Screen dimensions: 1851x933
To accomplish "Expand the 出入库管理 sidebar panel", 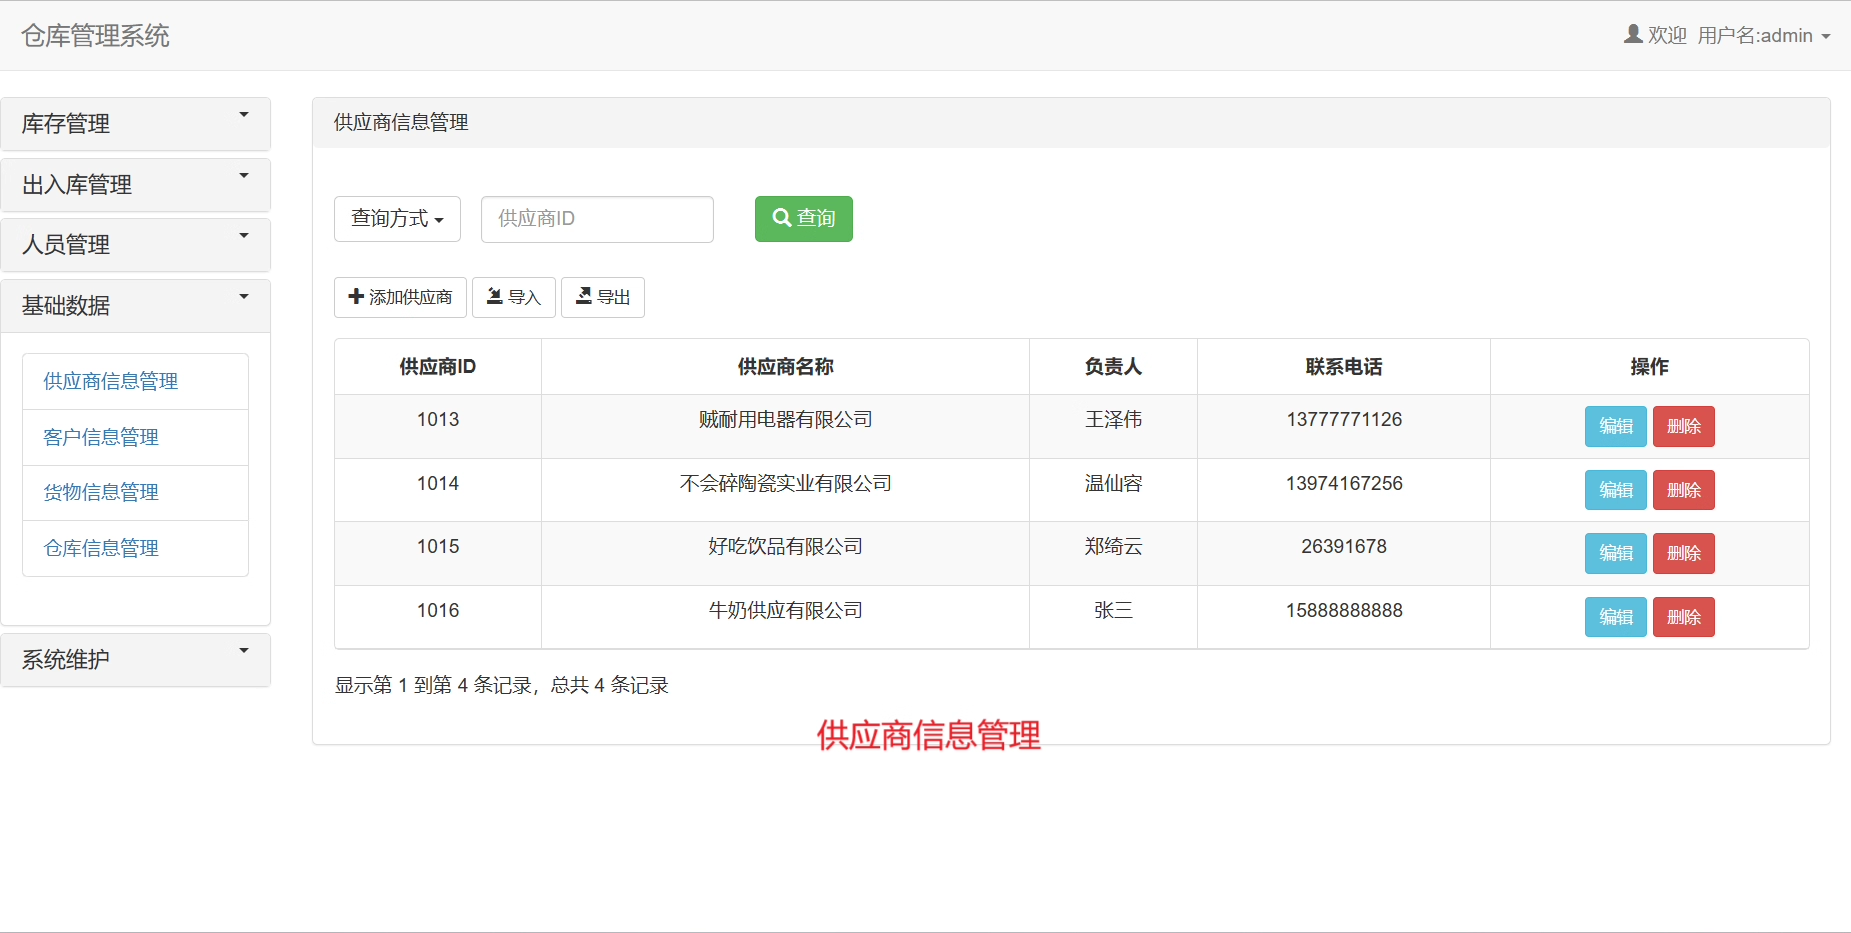I will click(136, 185).
